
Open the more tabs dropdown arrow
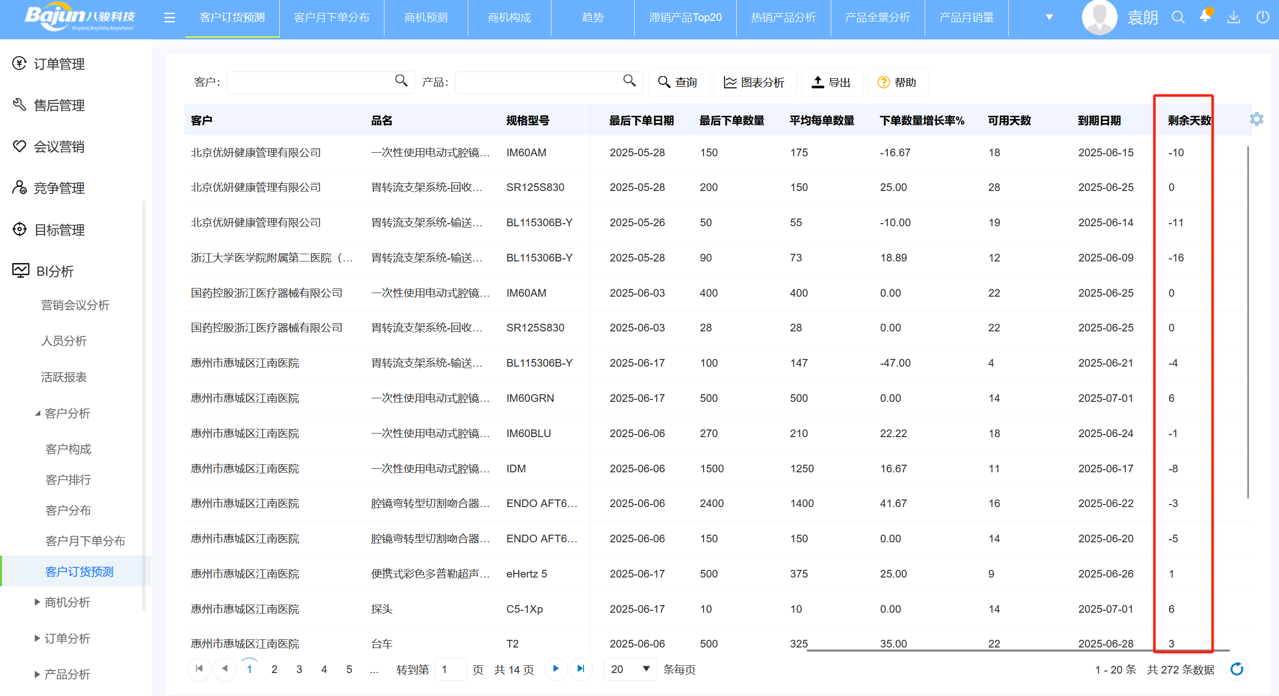(1049, 18)
